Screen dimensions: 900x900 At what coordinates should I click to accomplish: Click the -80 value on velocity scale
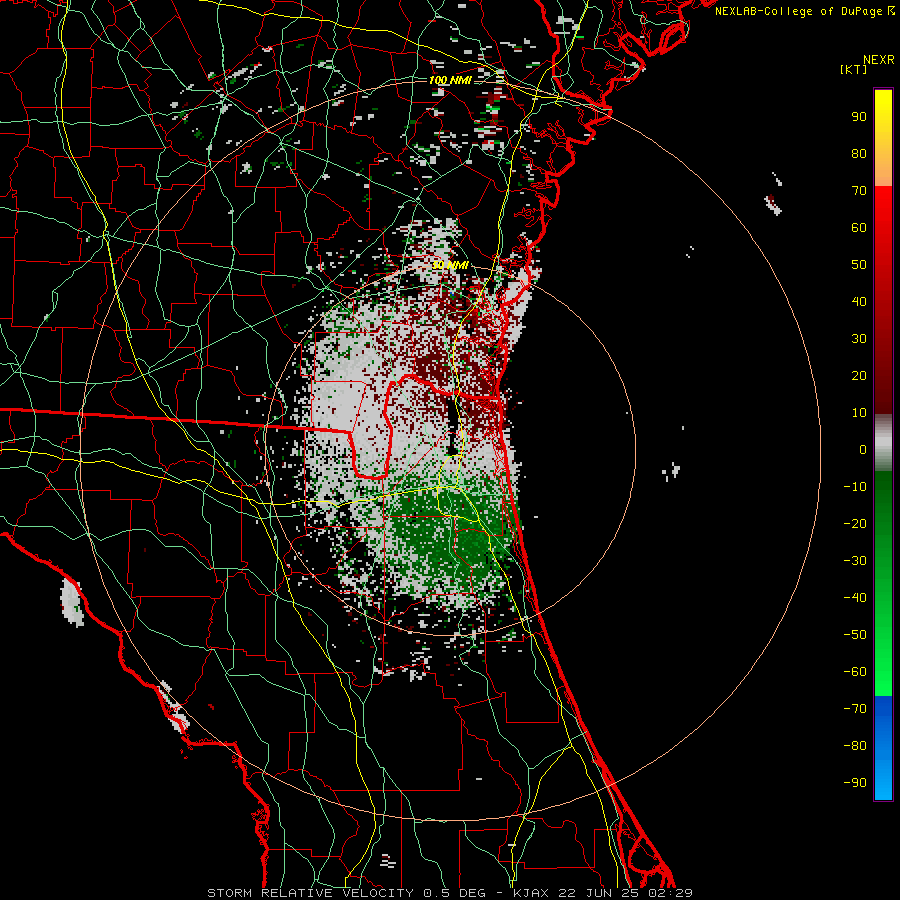[x=855, y=746]
